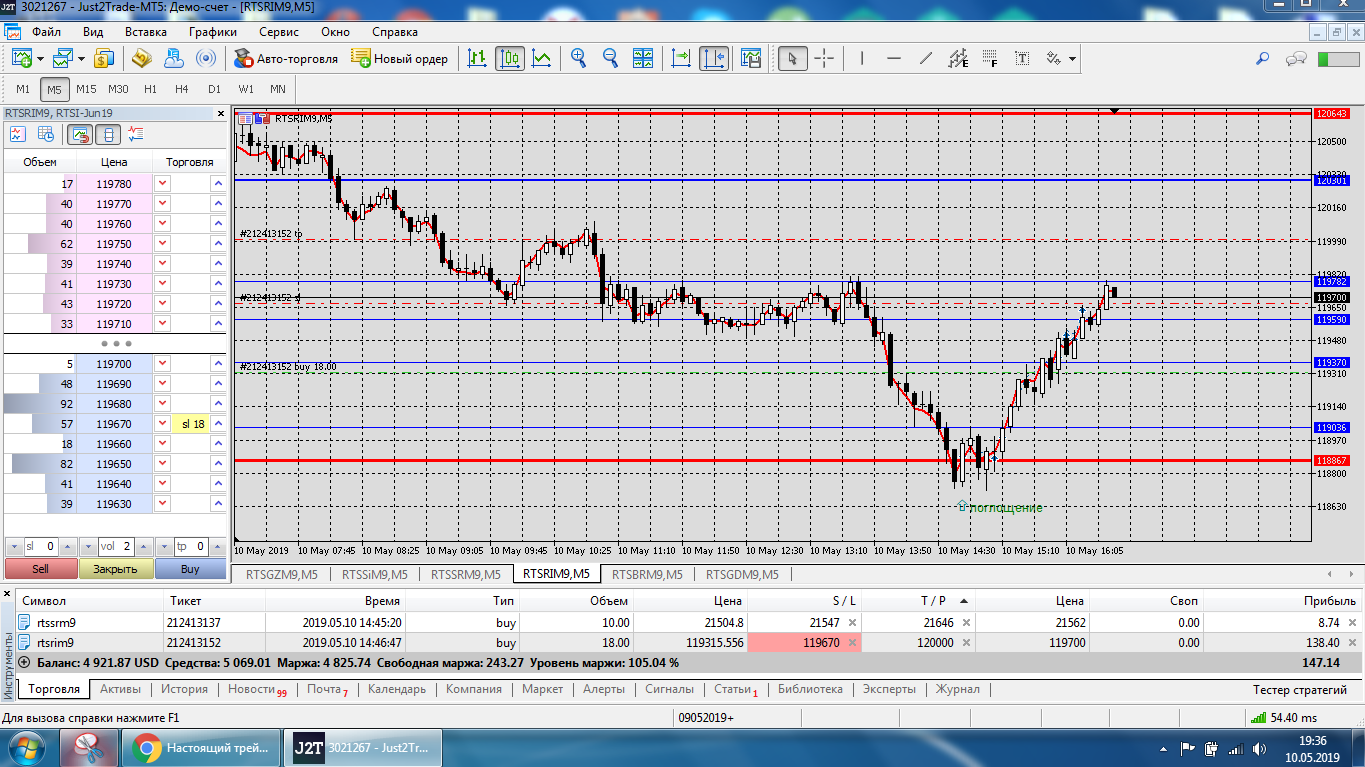Click the tile windows icon
The image size is (1365, 767).
pos(642,59)
